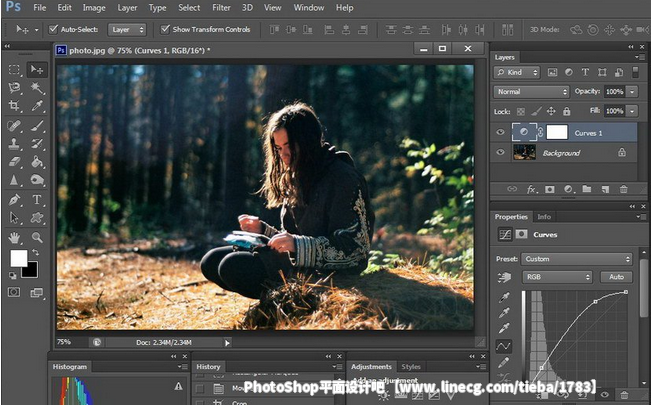Add layer style with fx icon
Image resolution: width=652 pixels, height=406 pixels.
click(x=531, y=189)
